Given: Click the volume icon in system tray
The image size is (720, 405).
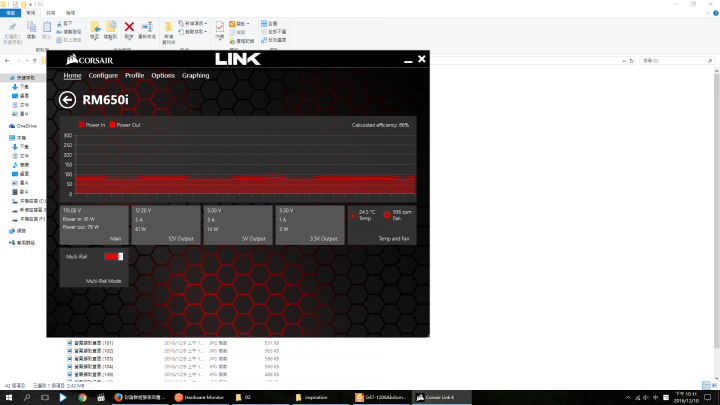Looking at the screenshot, I should [646, 398].
